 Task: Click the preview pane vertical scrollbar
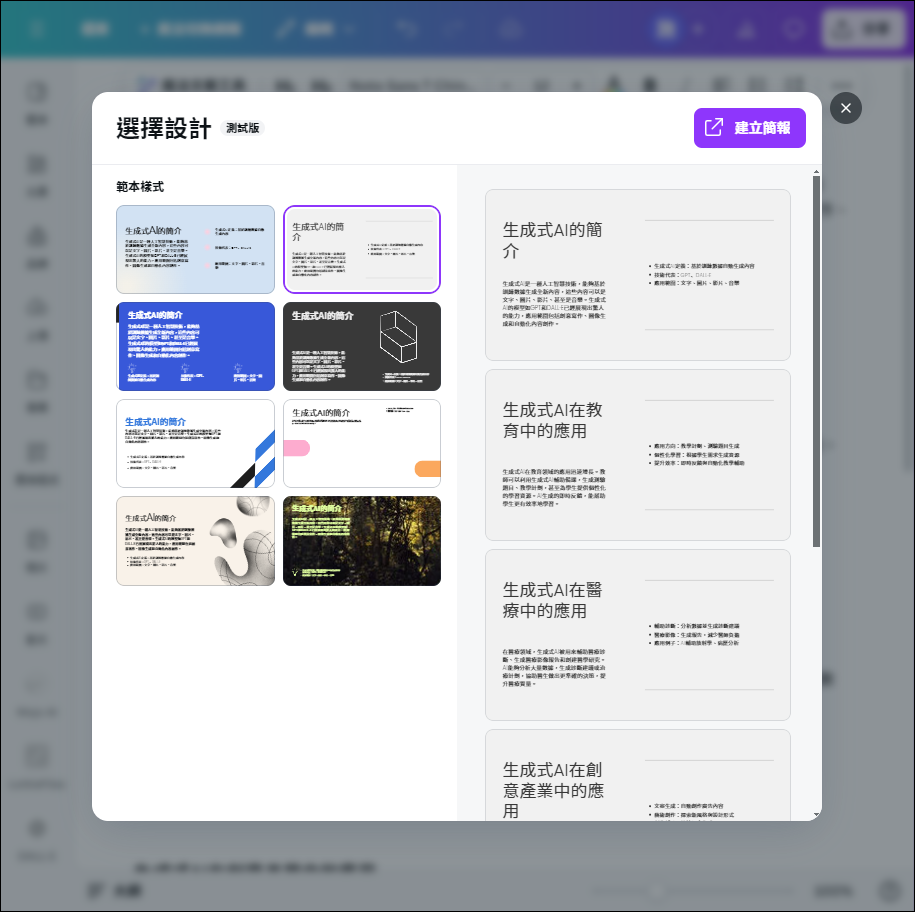[816, 361]
